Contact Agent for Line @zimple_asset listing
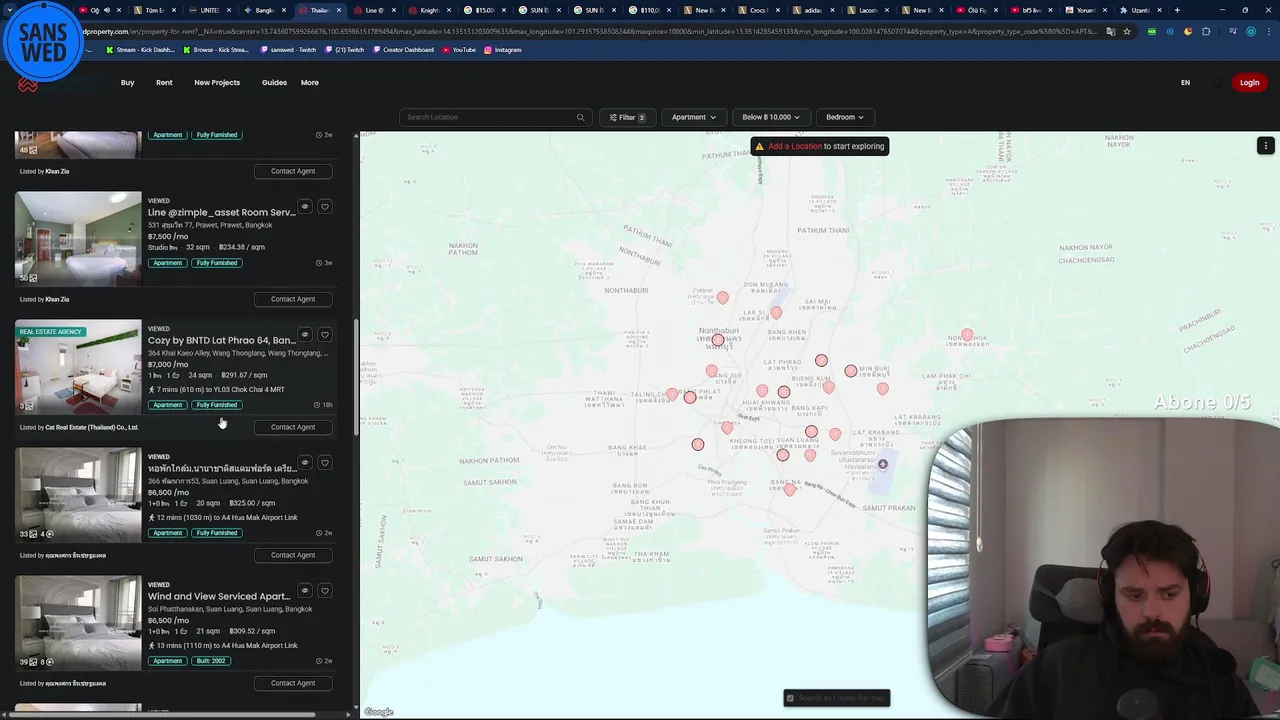 pyautogui.click(x=293, y=299)
